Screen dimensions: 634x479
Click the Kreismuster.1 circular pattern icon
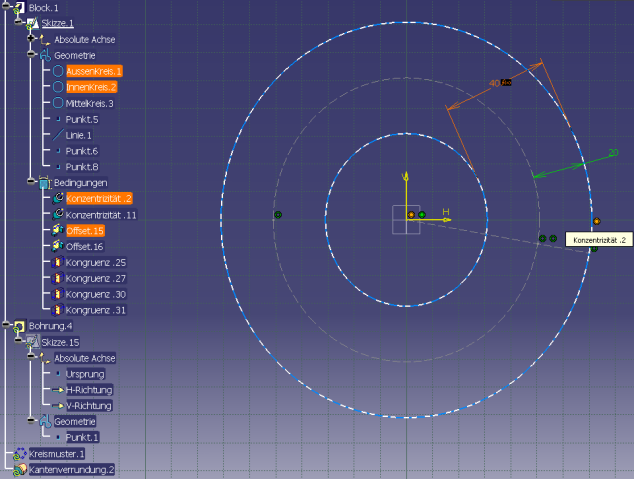(x=19, y=454)
